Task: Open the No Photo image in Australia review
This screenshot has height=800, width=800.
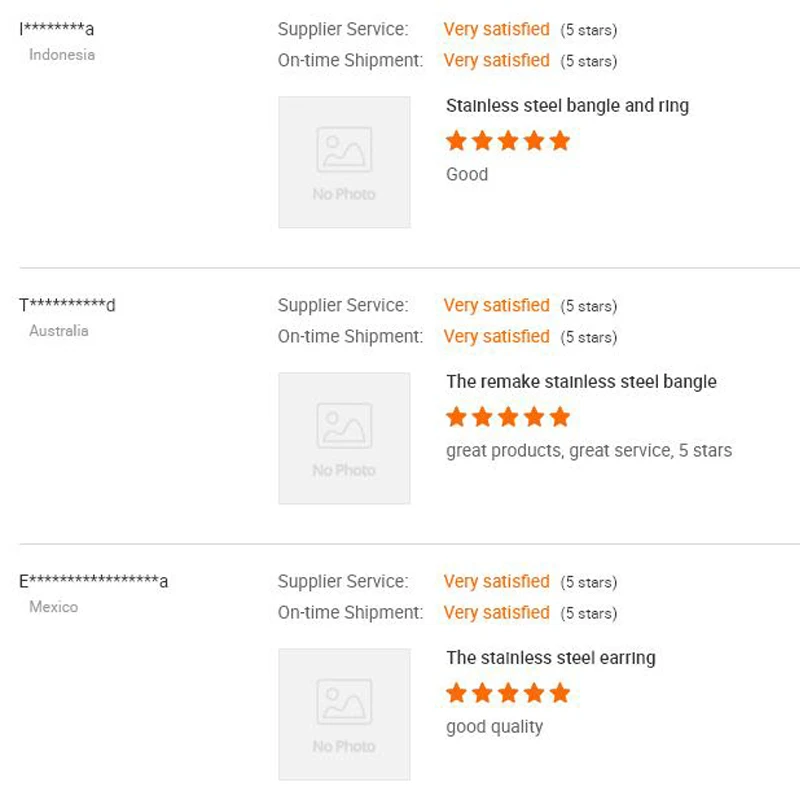Action: tap(344, 438)
